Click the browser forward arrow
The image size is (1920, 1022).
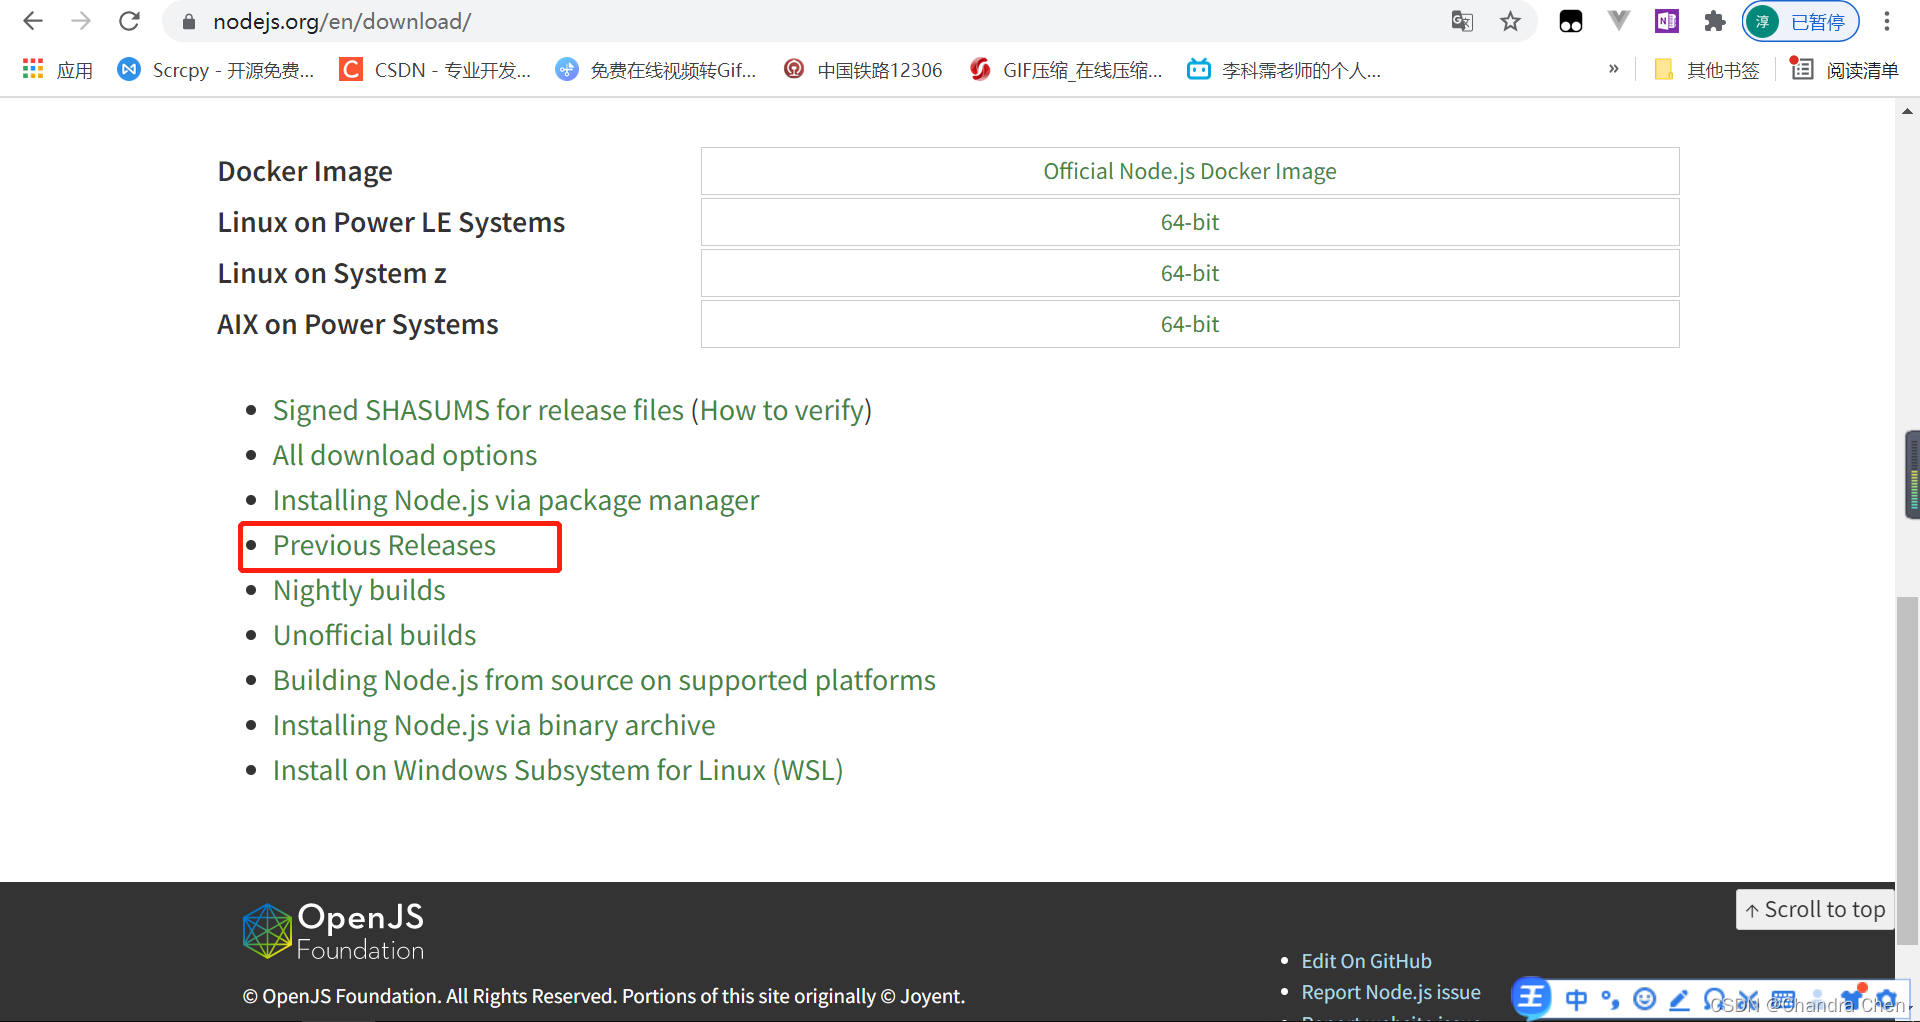(81, 21)
